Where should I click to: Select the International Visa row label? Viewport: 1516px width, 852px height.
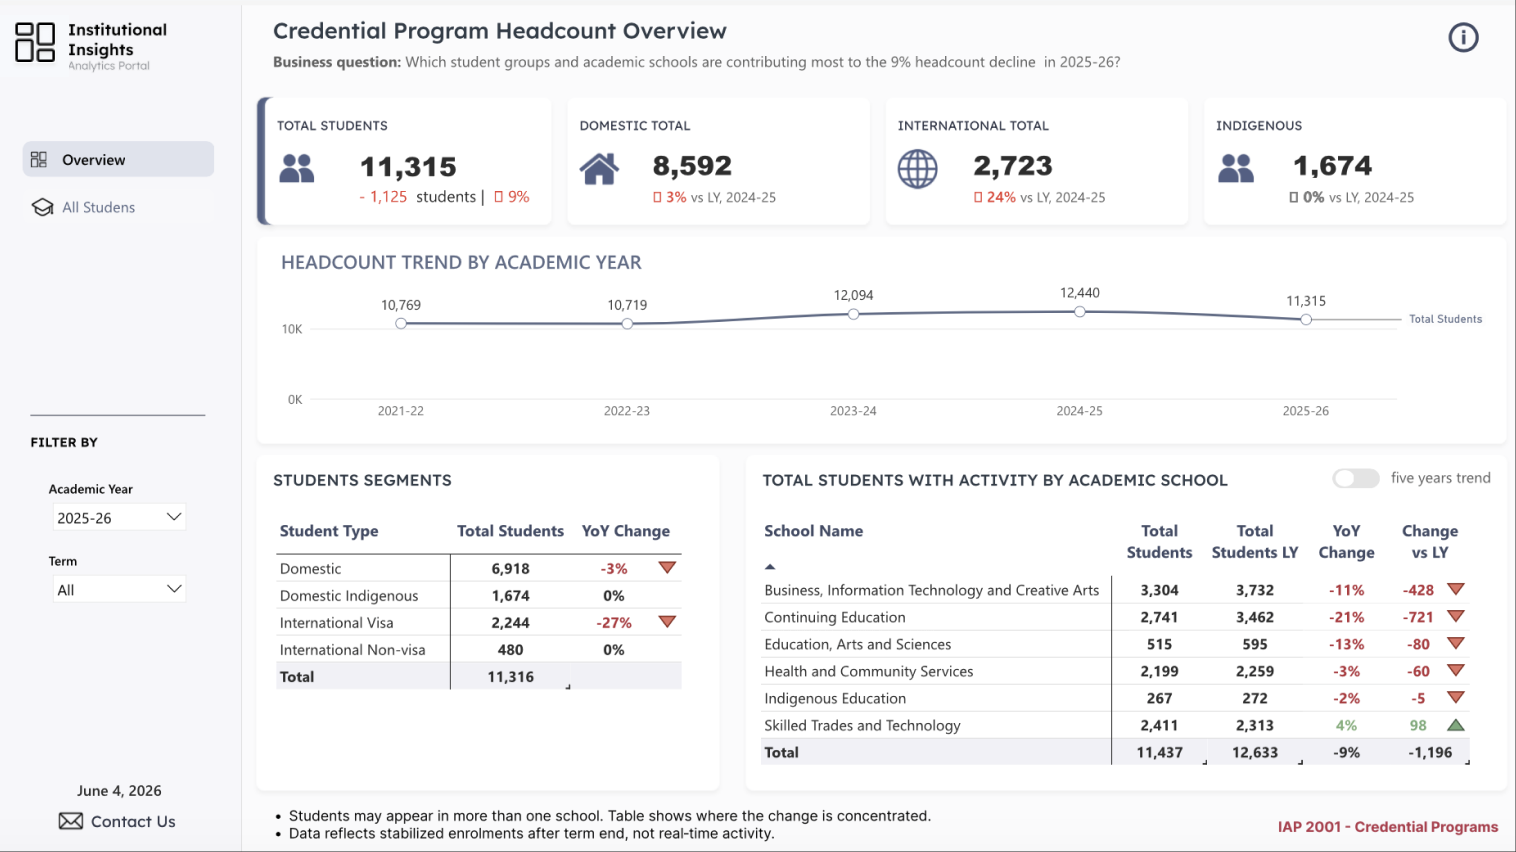(x=336, y=622)
